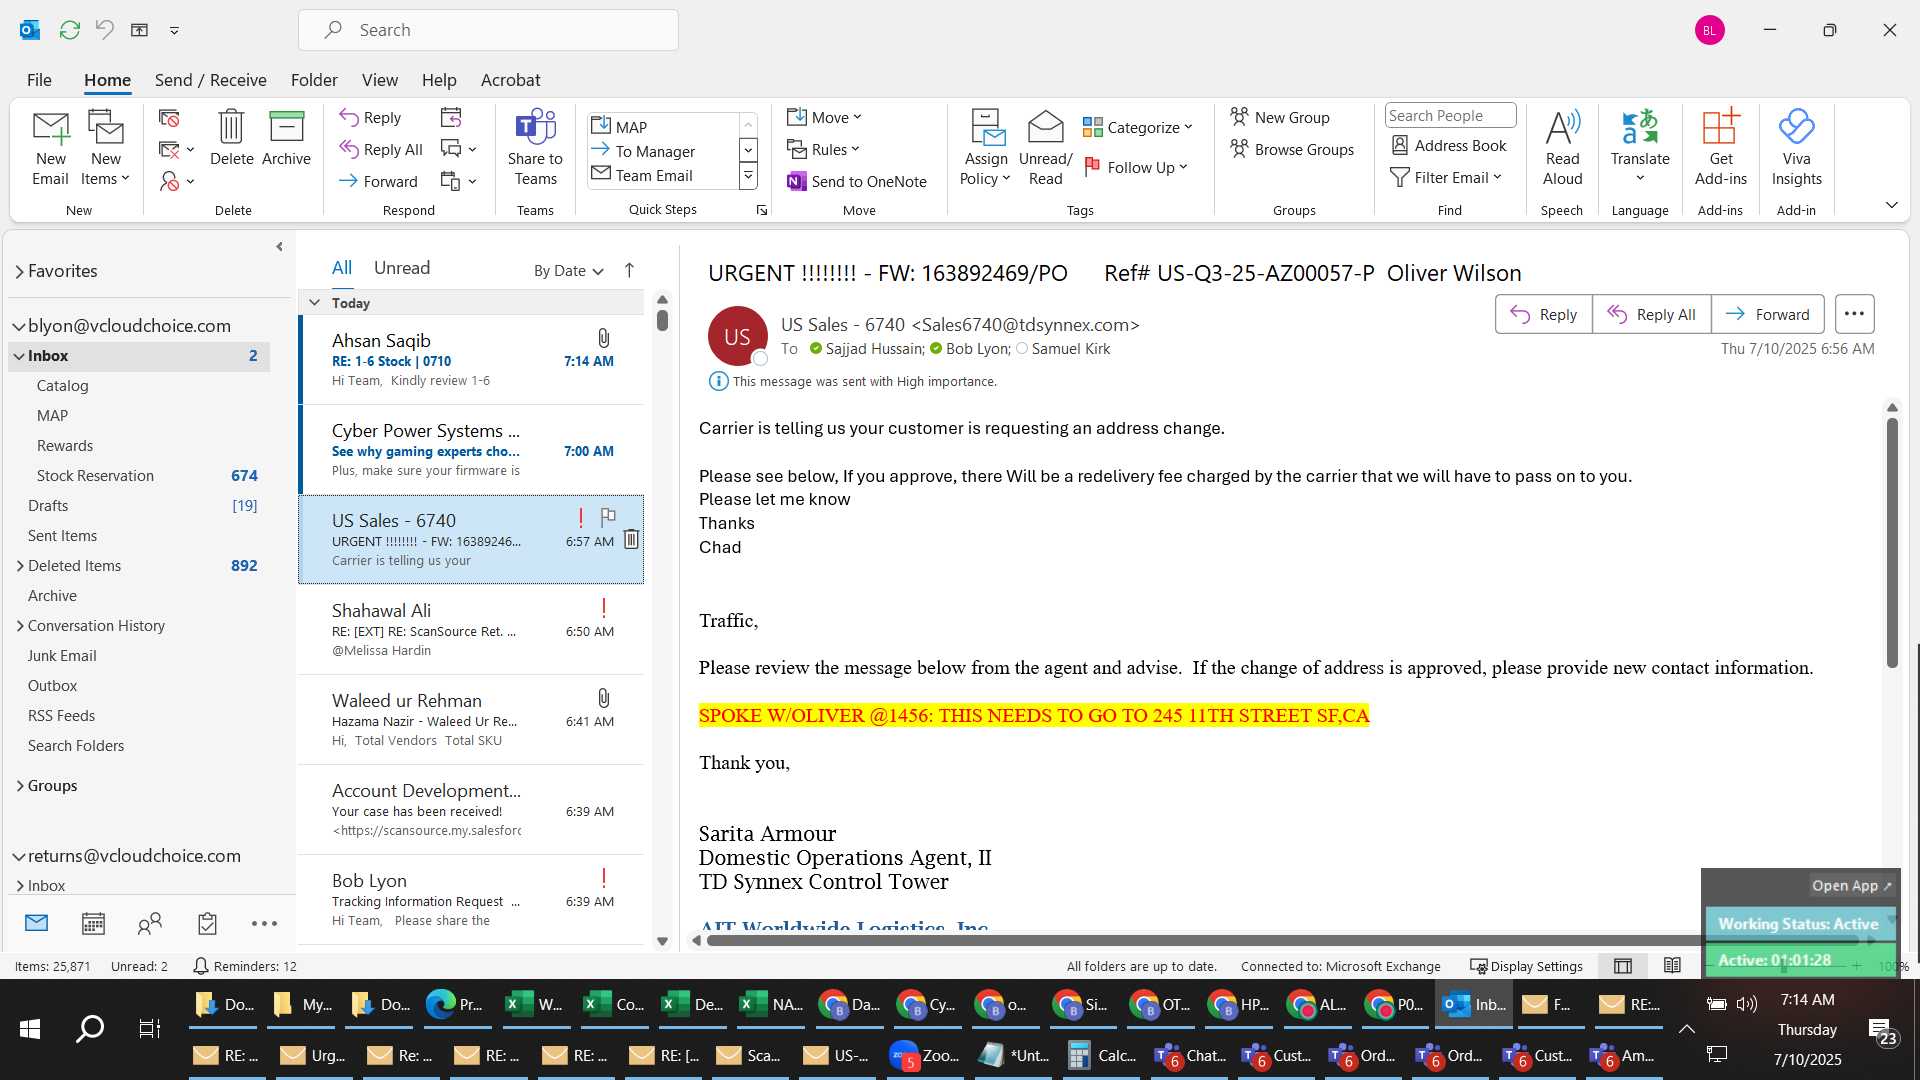Viewport: 1920px width, 1080px height.
Task: Click the Delete trash can icon in ribbon
Action: pos(231,138)
